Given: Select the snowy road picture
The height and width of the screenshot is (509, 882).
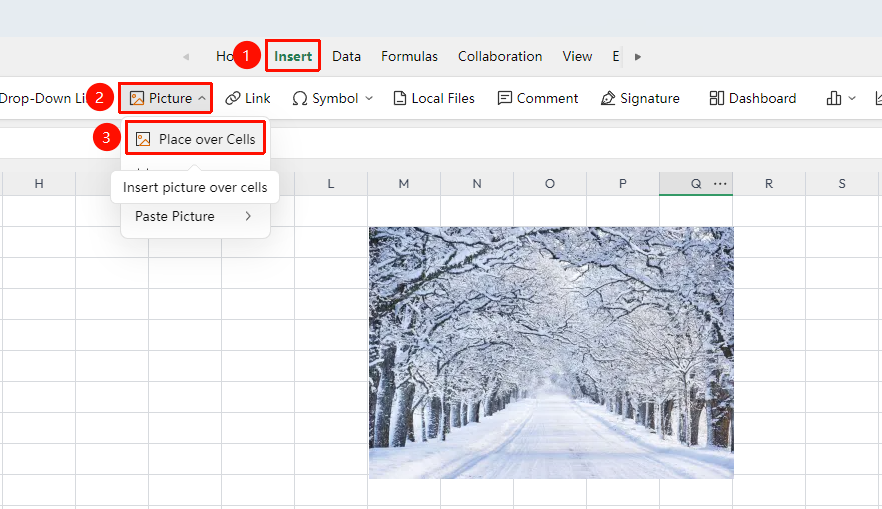Looking at the screenshot, I should pos(551,353).
